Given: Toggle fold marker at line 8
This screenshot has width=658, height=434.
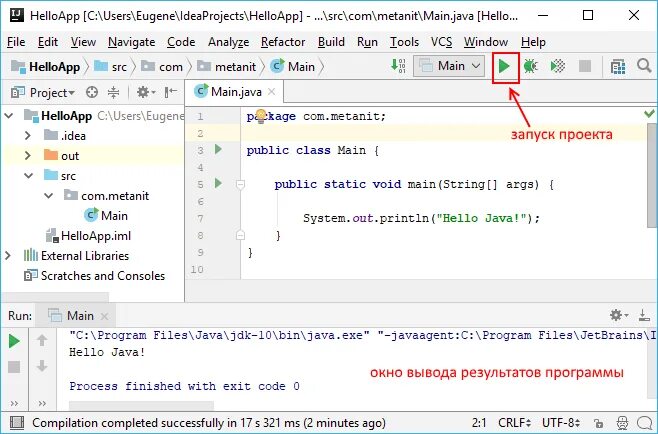Looking at the screenshot, I should tap(240, 235).
